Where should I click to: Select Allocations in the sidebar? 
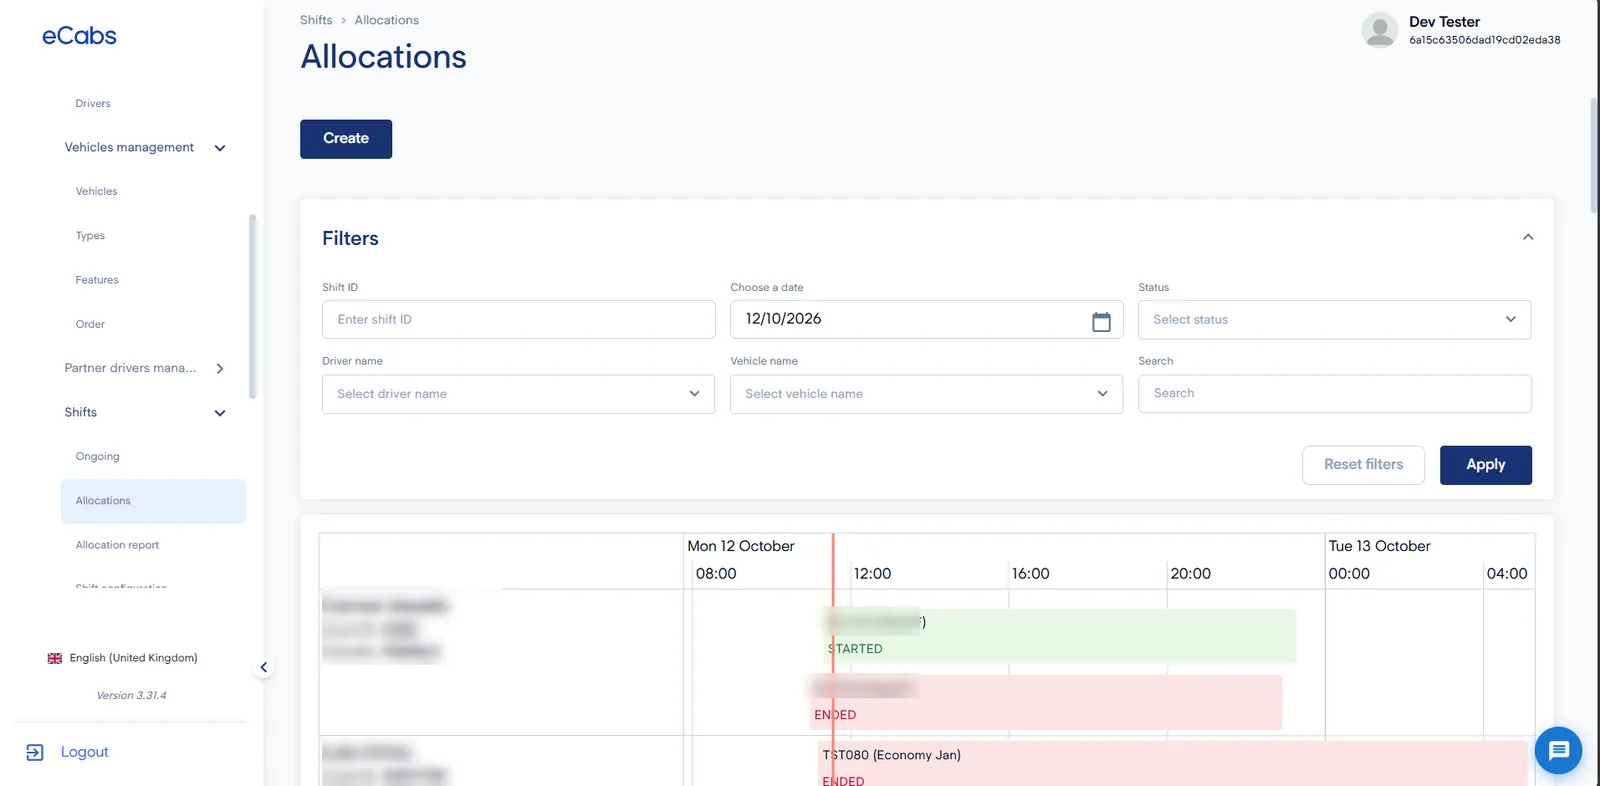153,501
